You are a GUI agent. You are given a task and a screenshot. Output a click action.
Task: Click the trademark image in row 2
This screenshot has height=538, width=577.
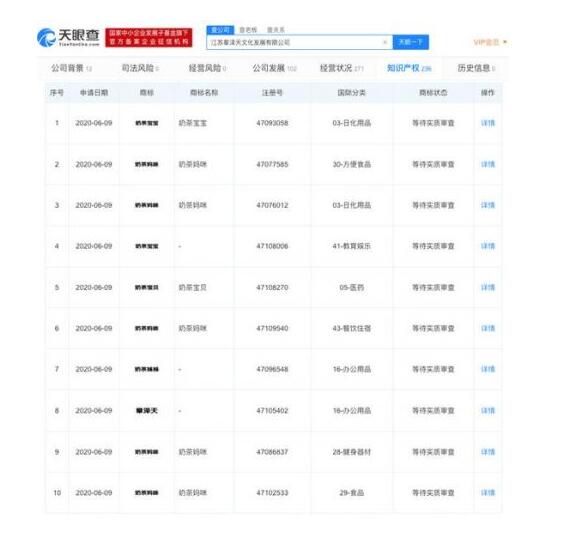(x=147, y=164)
